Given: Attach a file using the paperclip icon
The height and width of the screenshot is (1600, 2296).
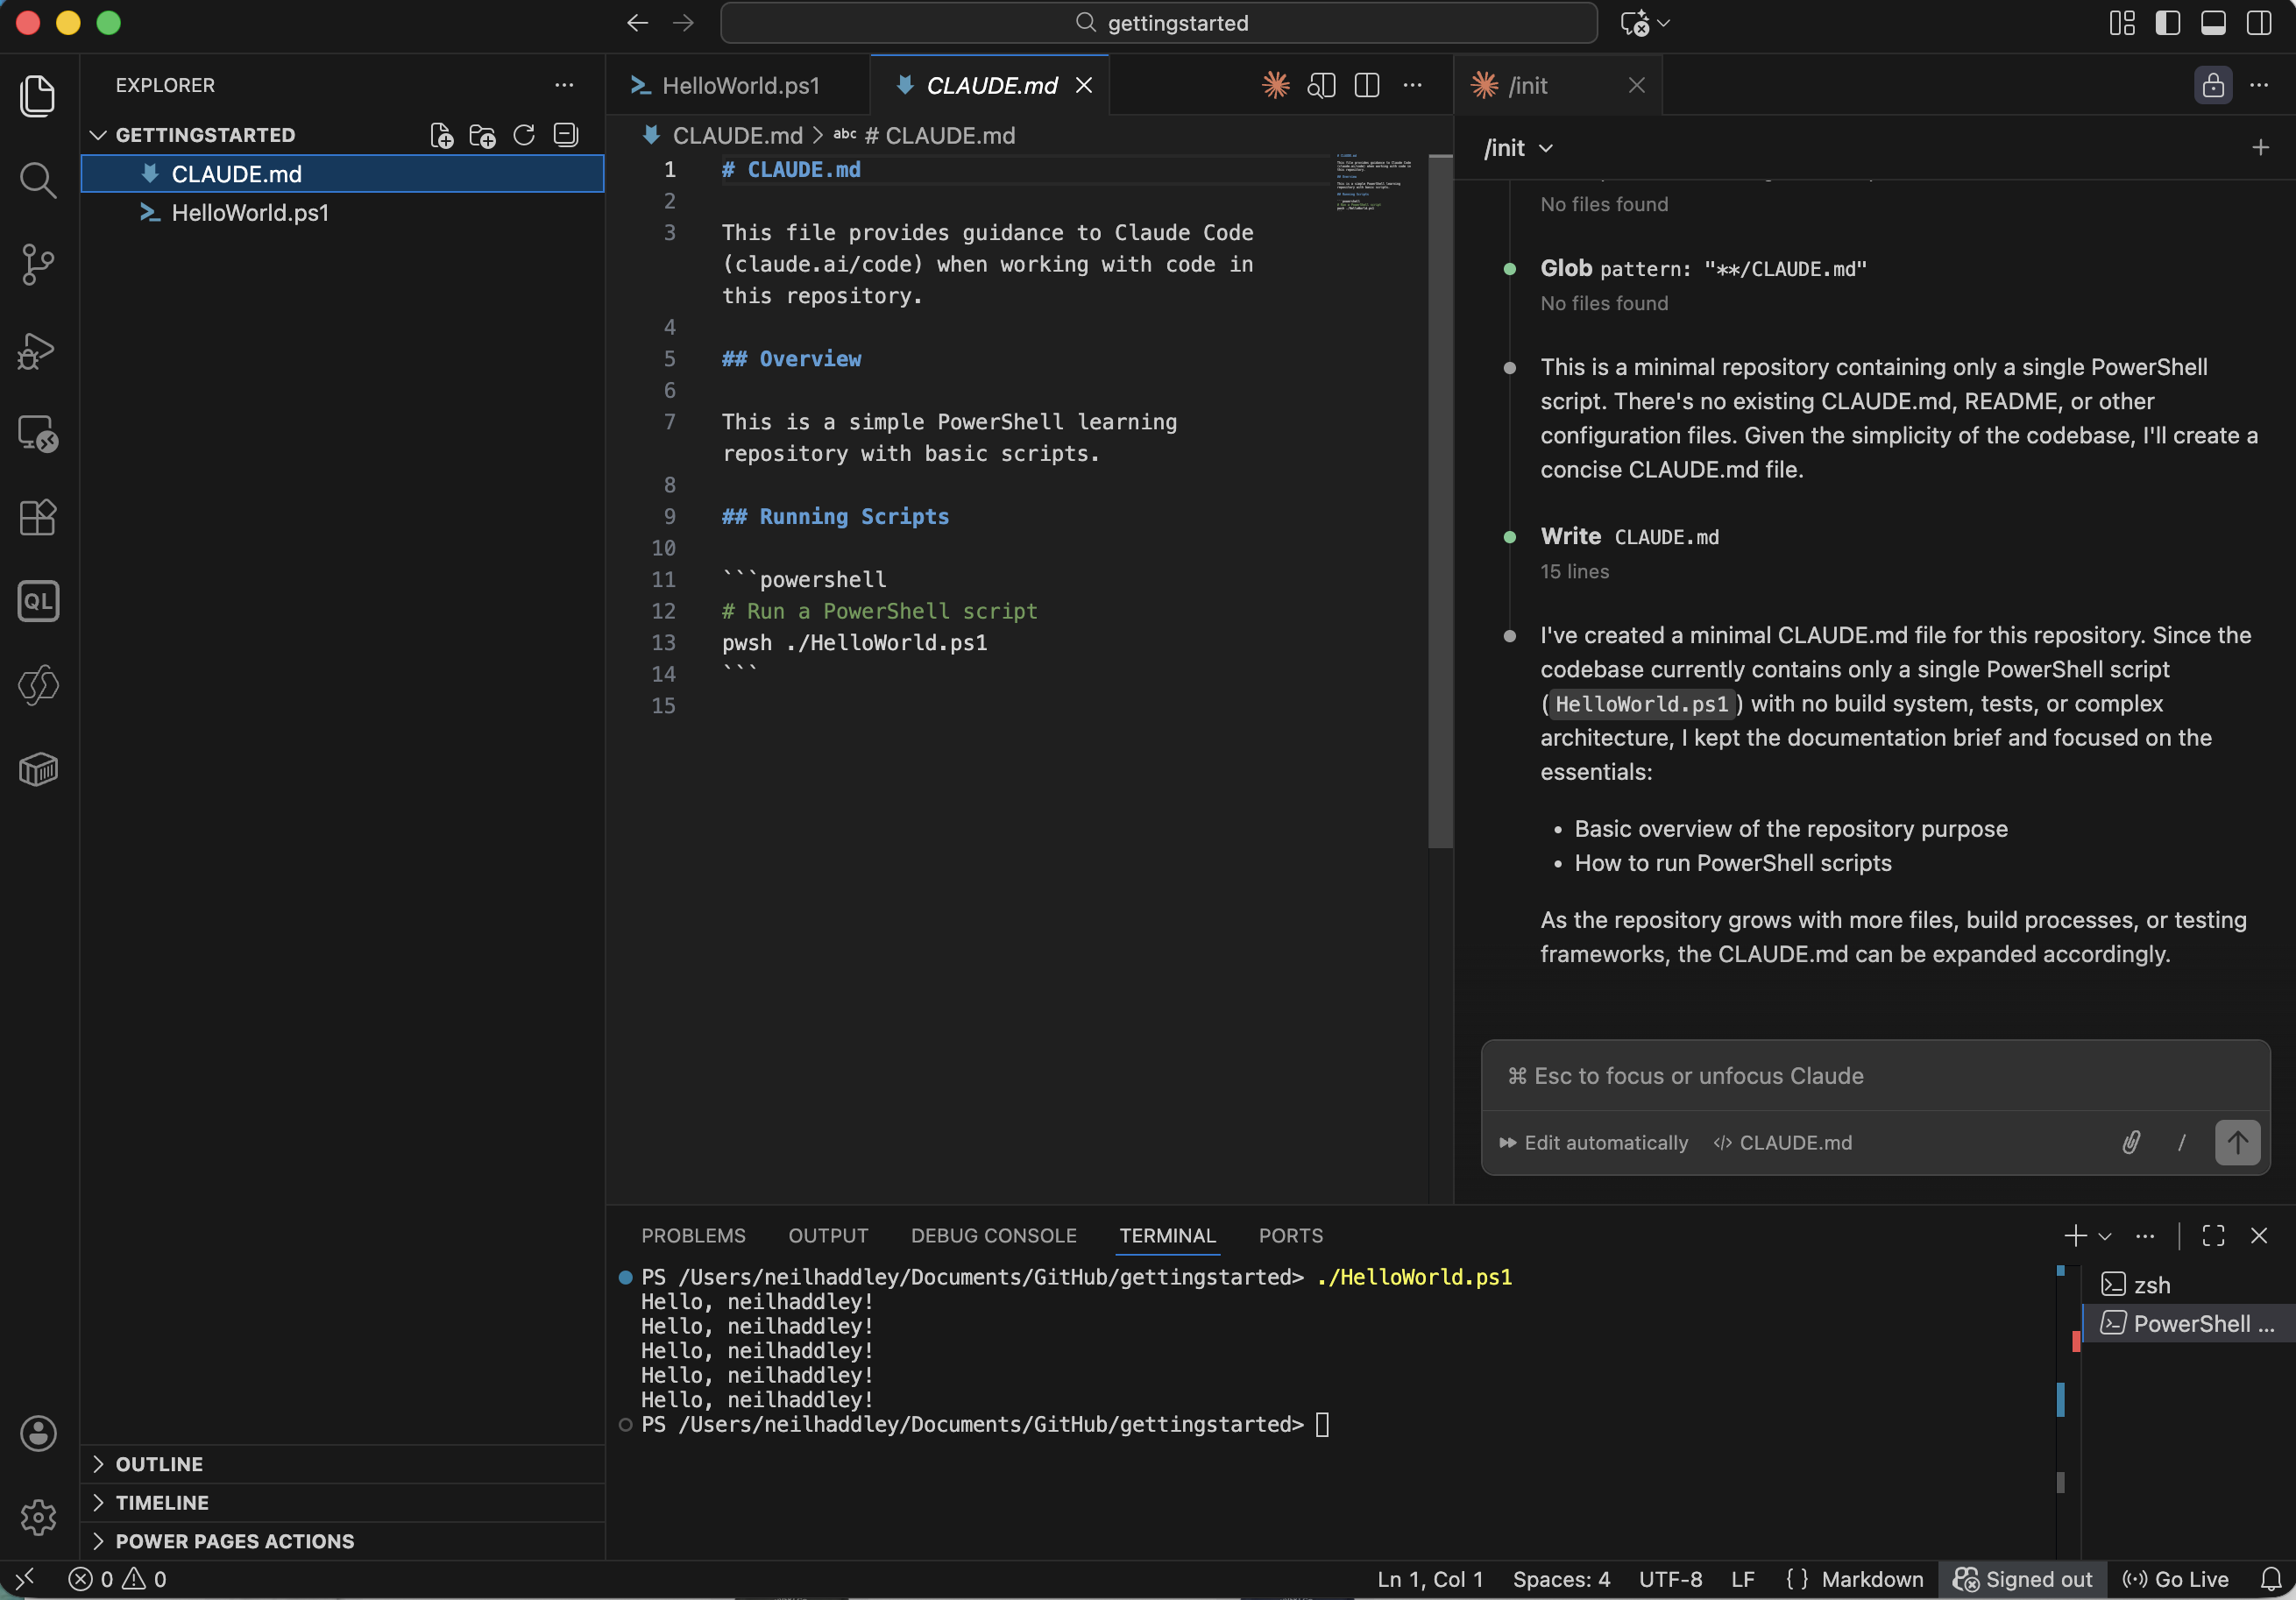Looking at the screenshot, I should tap(2130, 1143).
